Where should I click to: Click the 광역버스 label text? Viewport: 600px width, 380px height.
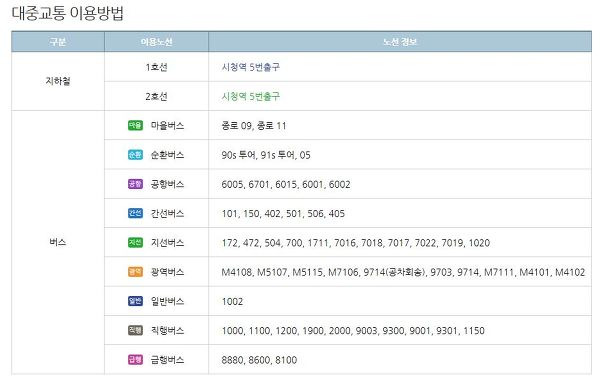167,272
